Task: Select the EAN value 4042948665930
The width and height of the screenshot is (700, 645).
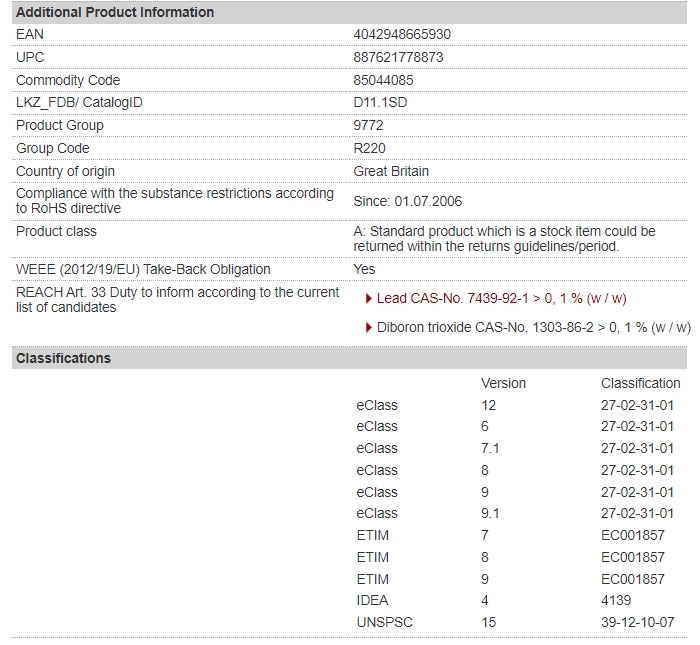Action: coord(402,34)
